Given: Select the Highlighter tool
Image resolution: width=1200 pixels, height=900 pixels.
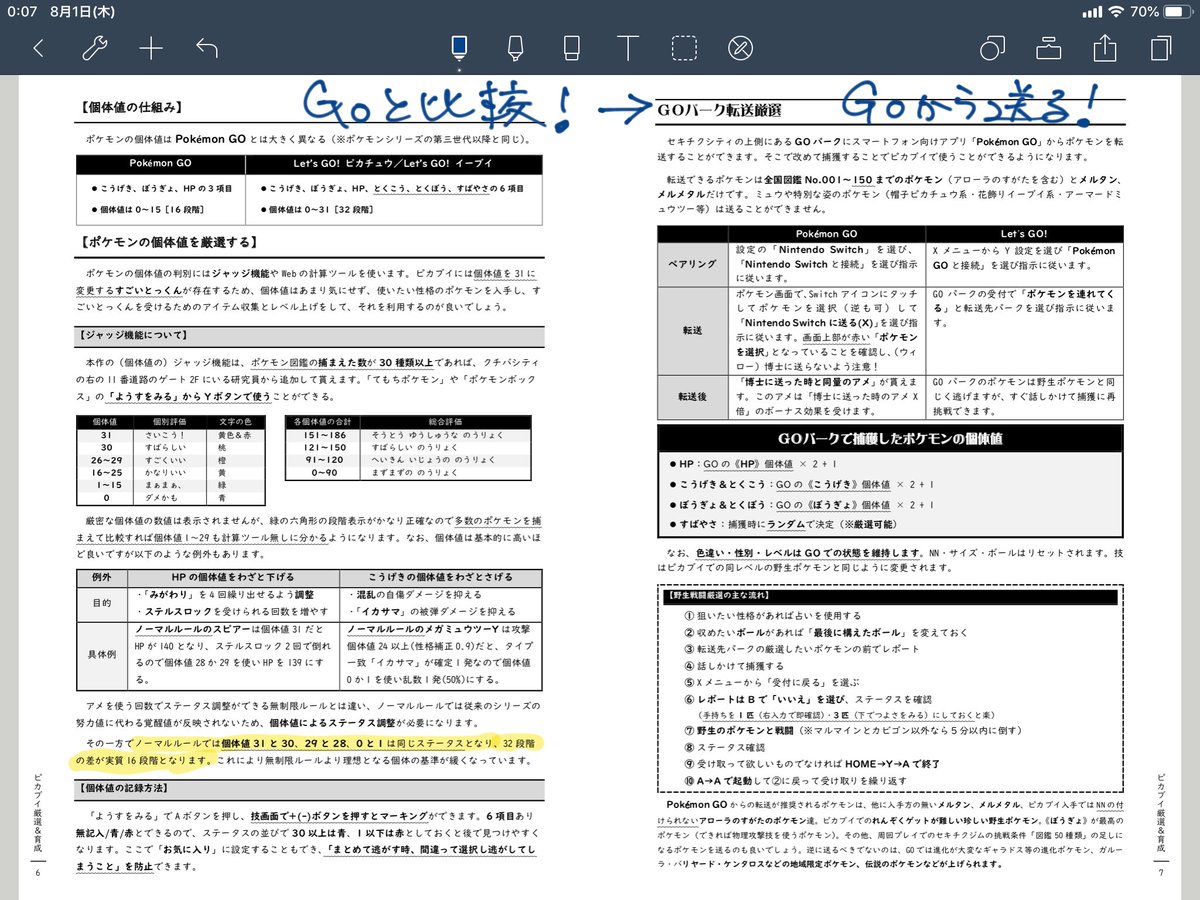Looking at the screenshot, I should point(515,47).
